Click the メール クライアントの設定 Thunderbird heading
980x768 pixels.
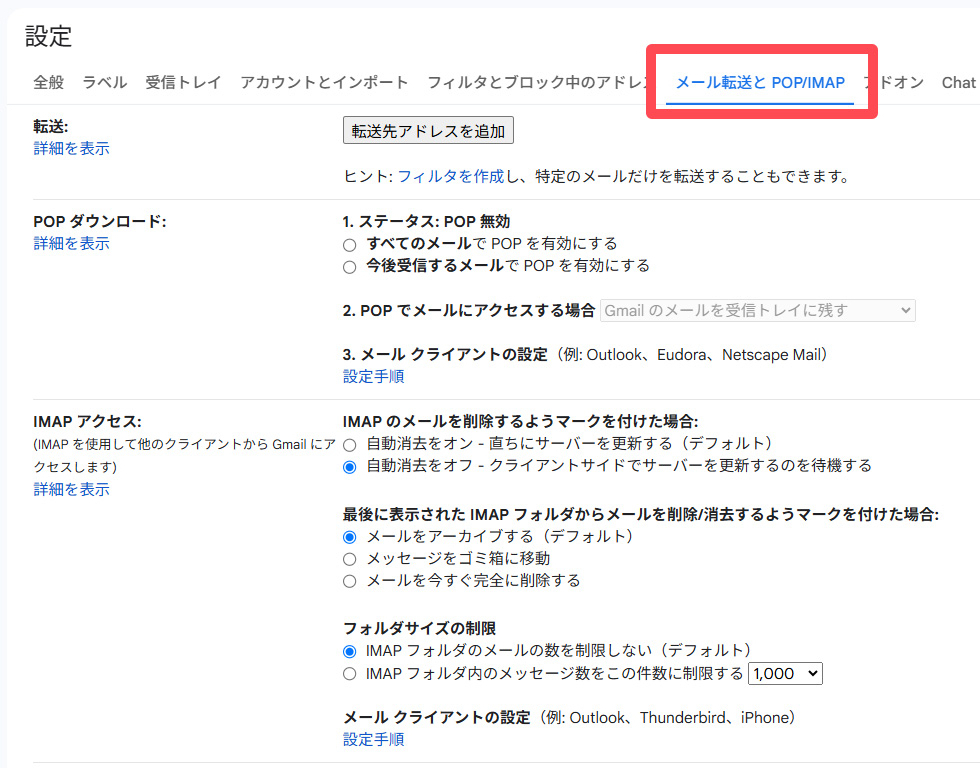pyautogui.click(x=569, y=717)
